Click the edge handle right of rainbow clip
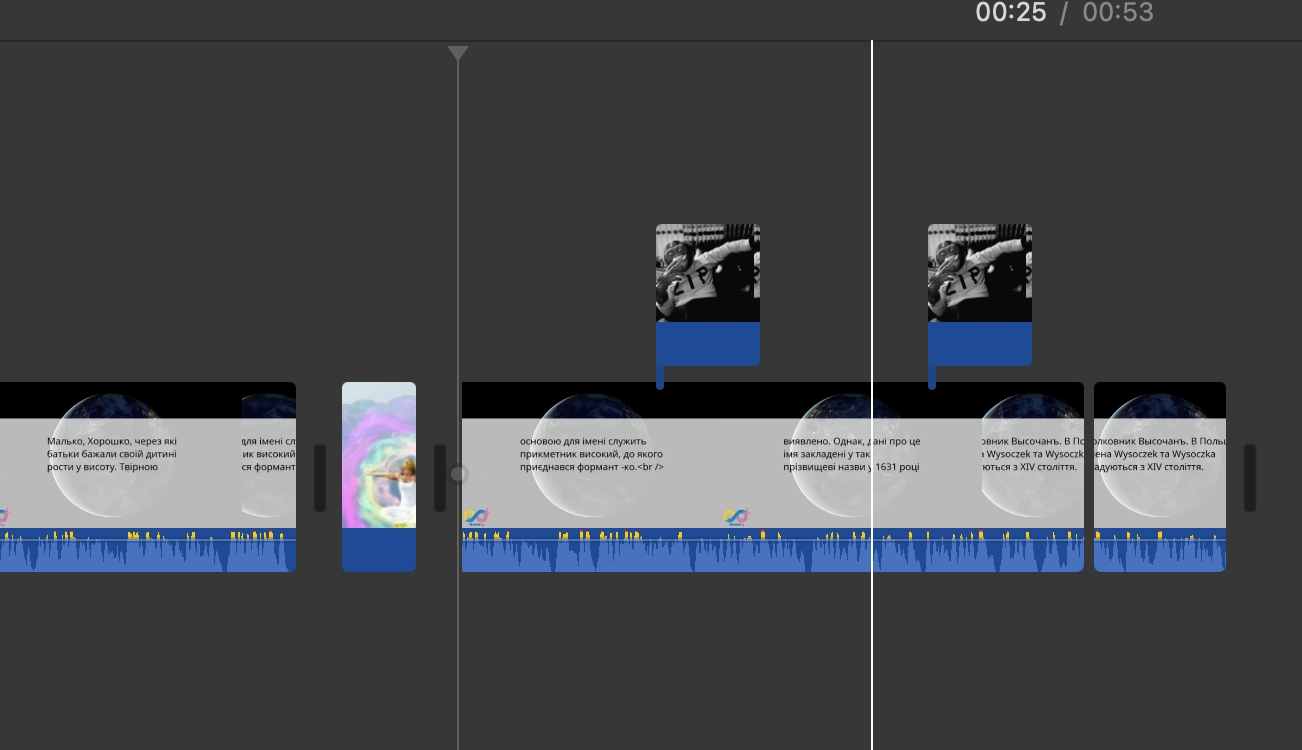The width and height of the screenshot is (1302, 750). [x=440, y=478]
